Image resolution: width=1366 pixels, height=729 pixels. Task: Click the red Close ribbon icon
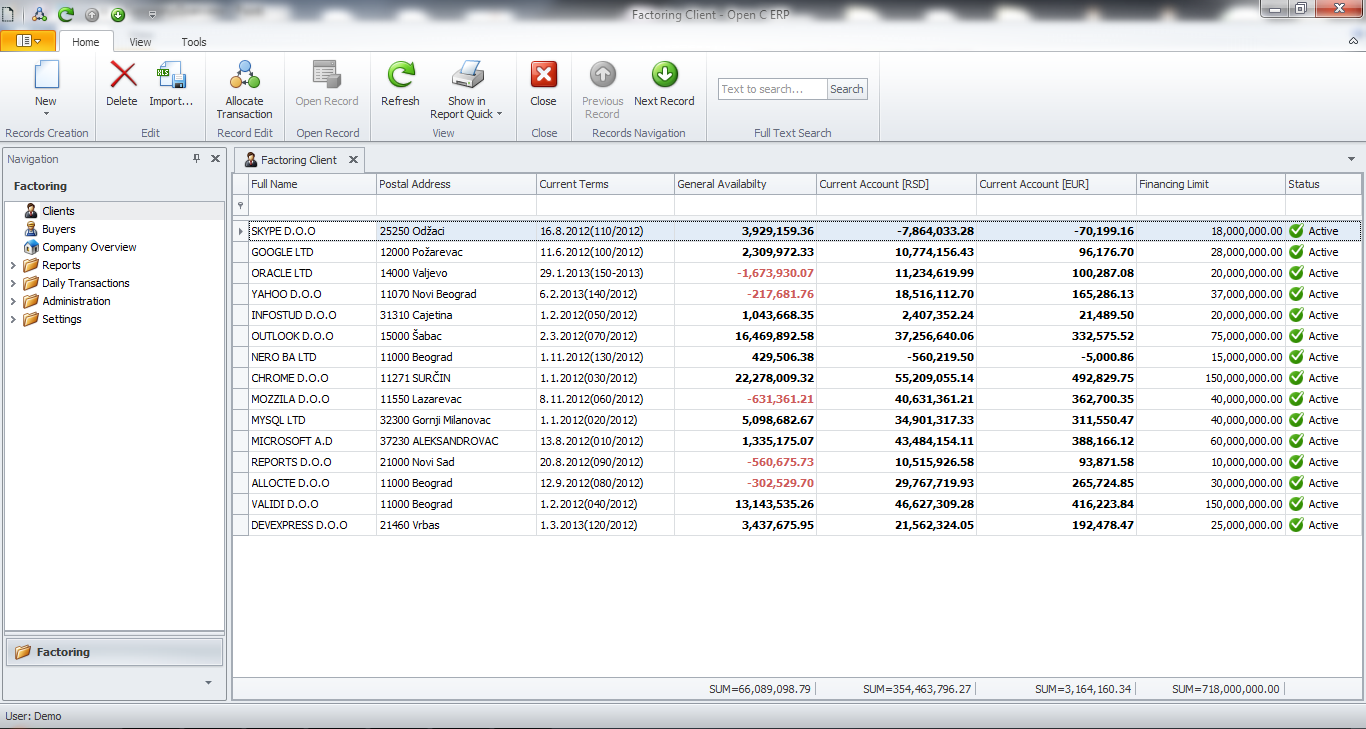click(x=544, y=75)
